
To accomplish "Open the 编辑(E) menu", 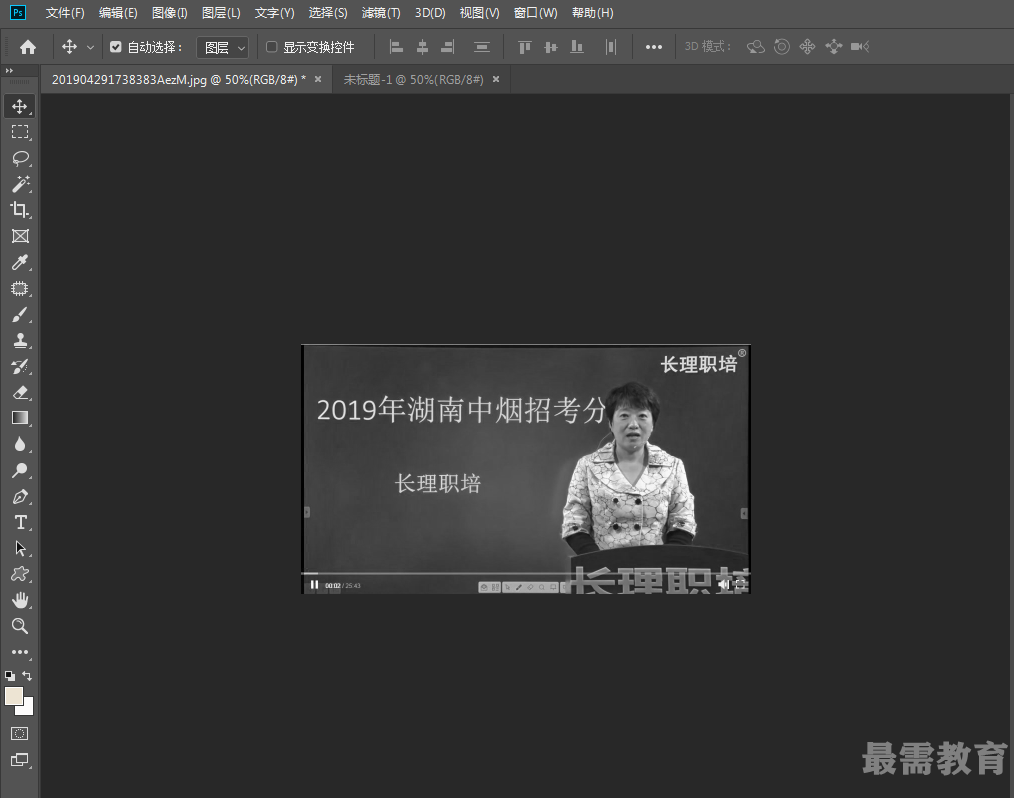I will pos(118,13).
